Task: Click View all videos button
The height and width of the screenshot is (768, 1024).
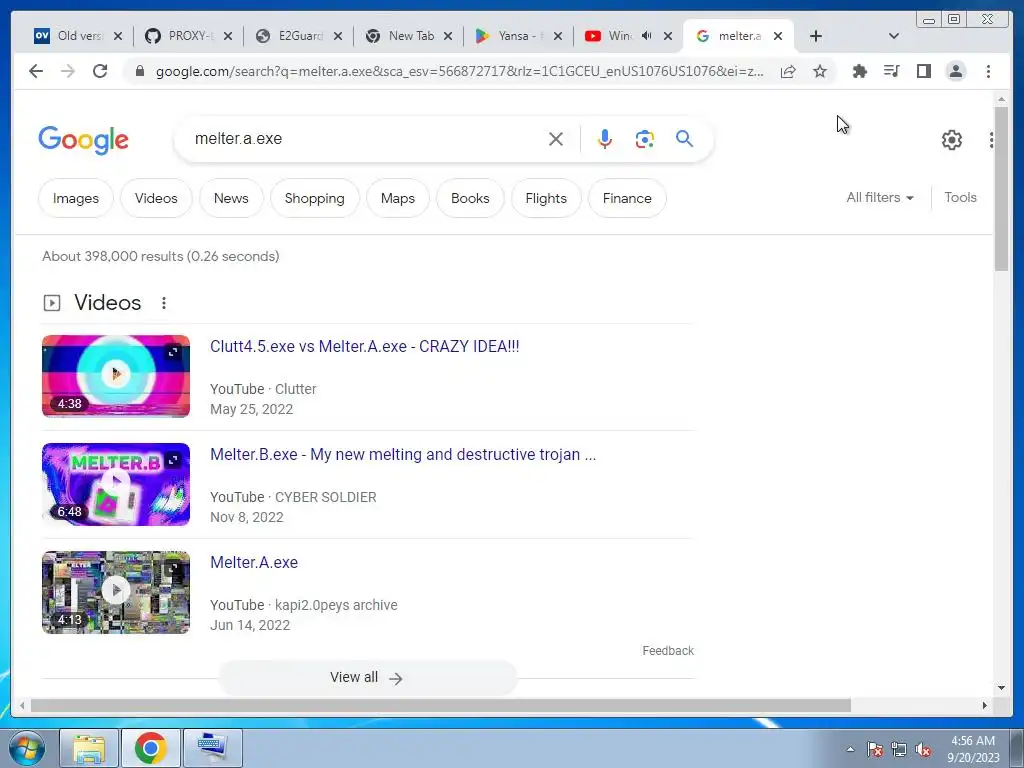Action: point(367,678)
